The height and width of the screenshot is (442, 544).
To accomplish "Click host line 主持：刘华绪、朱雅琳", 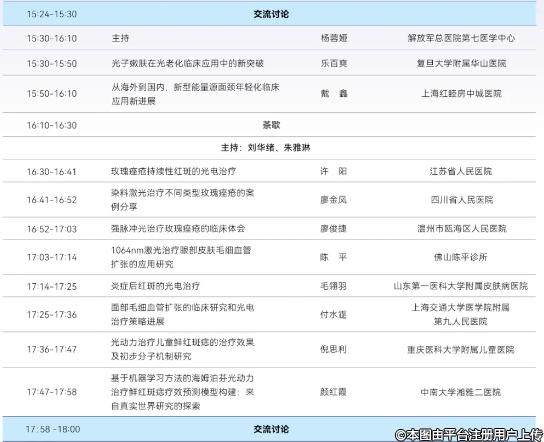I will pyautogui.click(x=265, y=148).
